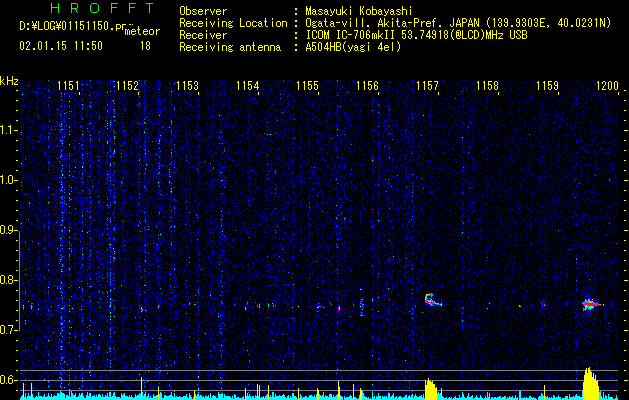Click the ICOM IC-706mkII receiver text
629x400 pixels.
click(x=416, y=35)
